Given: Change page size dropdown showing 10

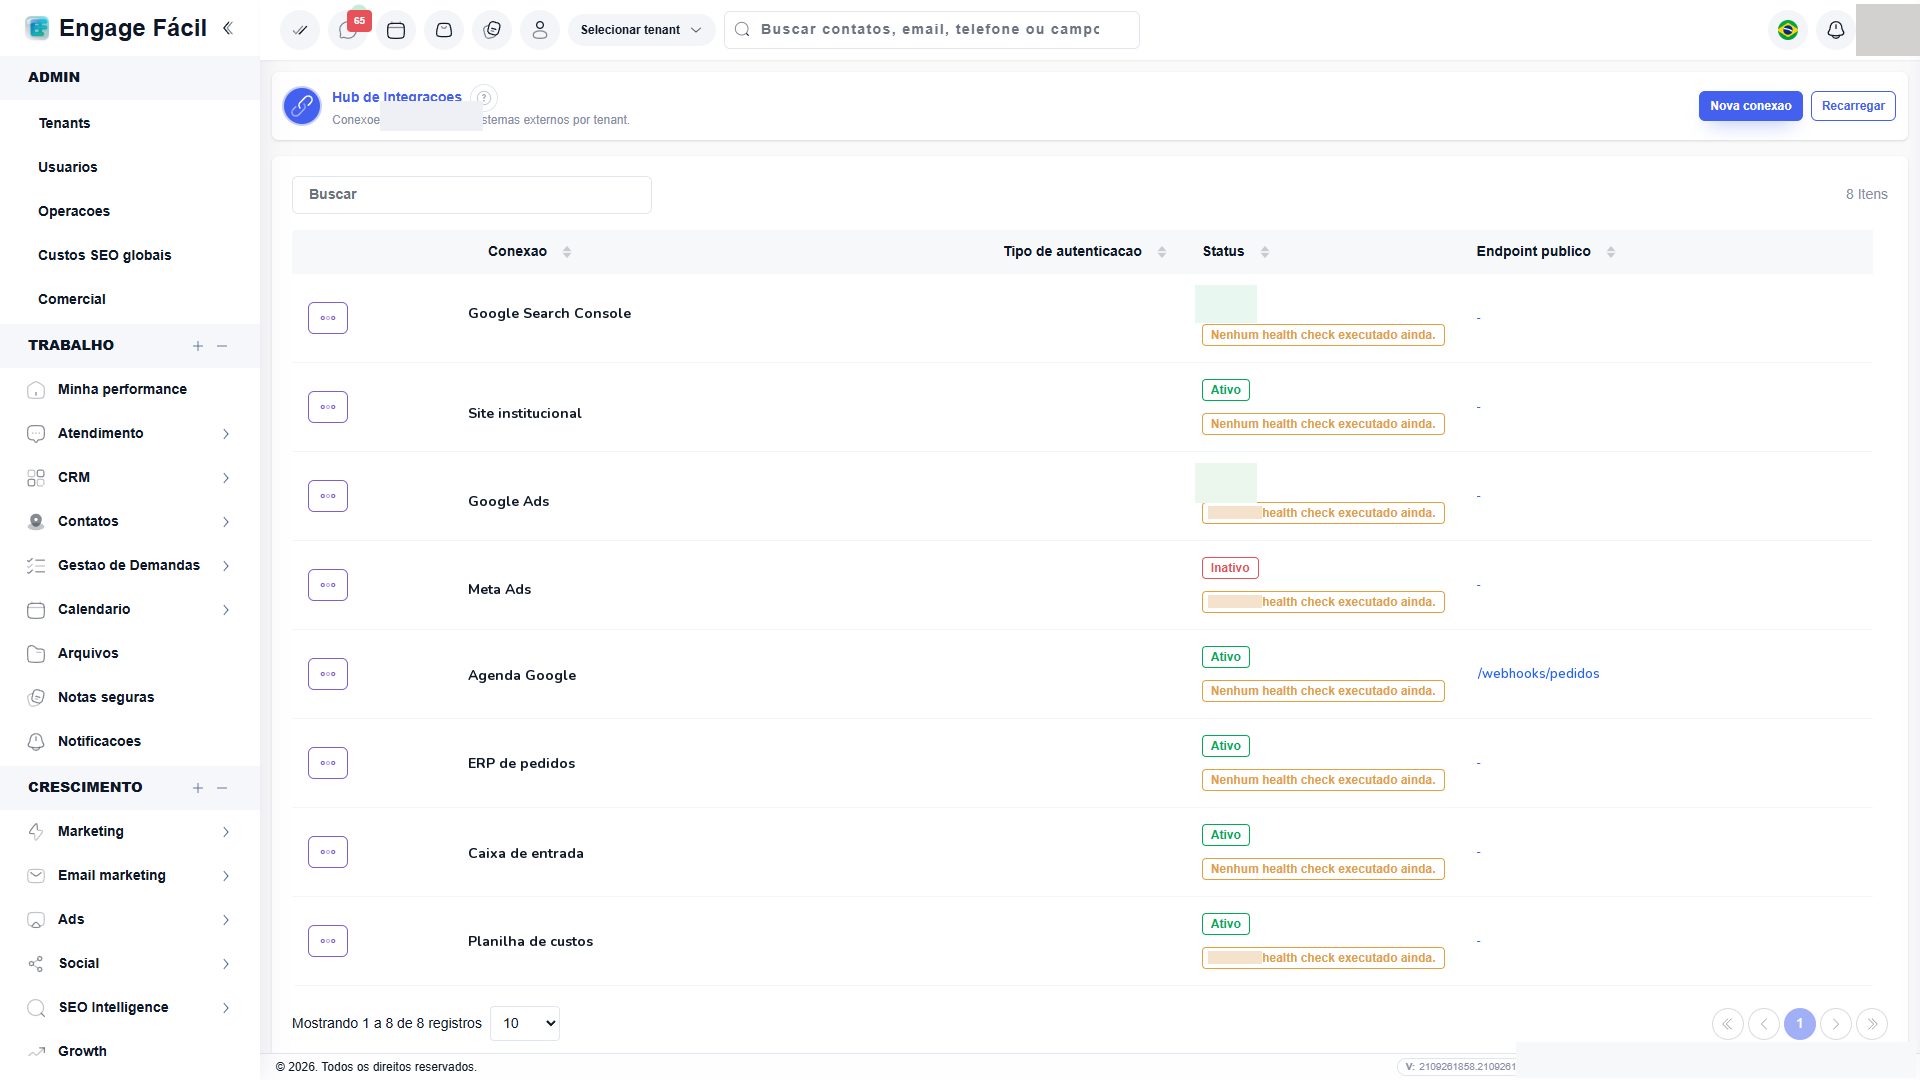Looking at the screenshot, I should pos(525,1023).
